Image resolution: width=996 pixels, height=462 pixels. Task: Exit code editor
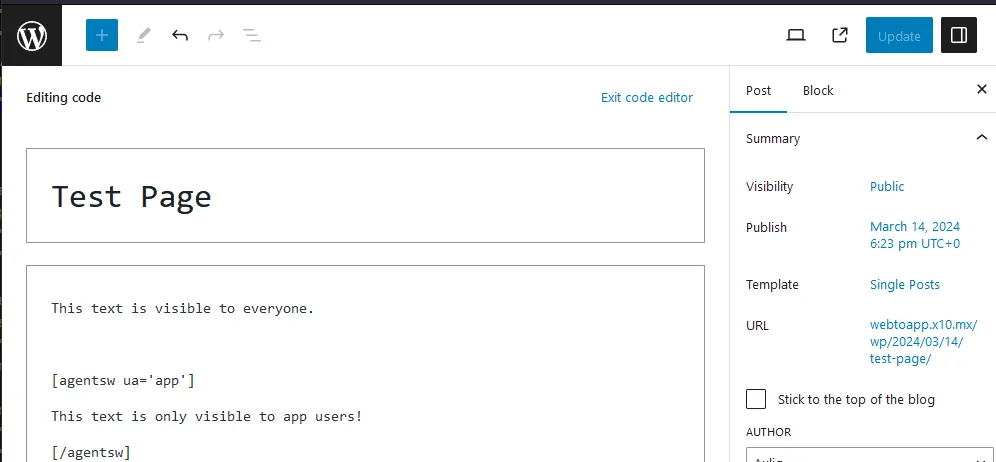647,97
